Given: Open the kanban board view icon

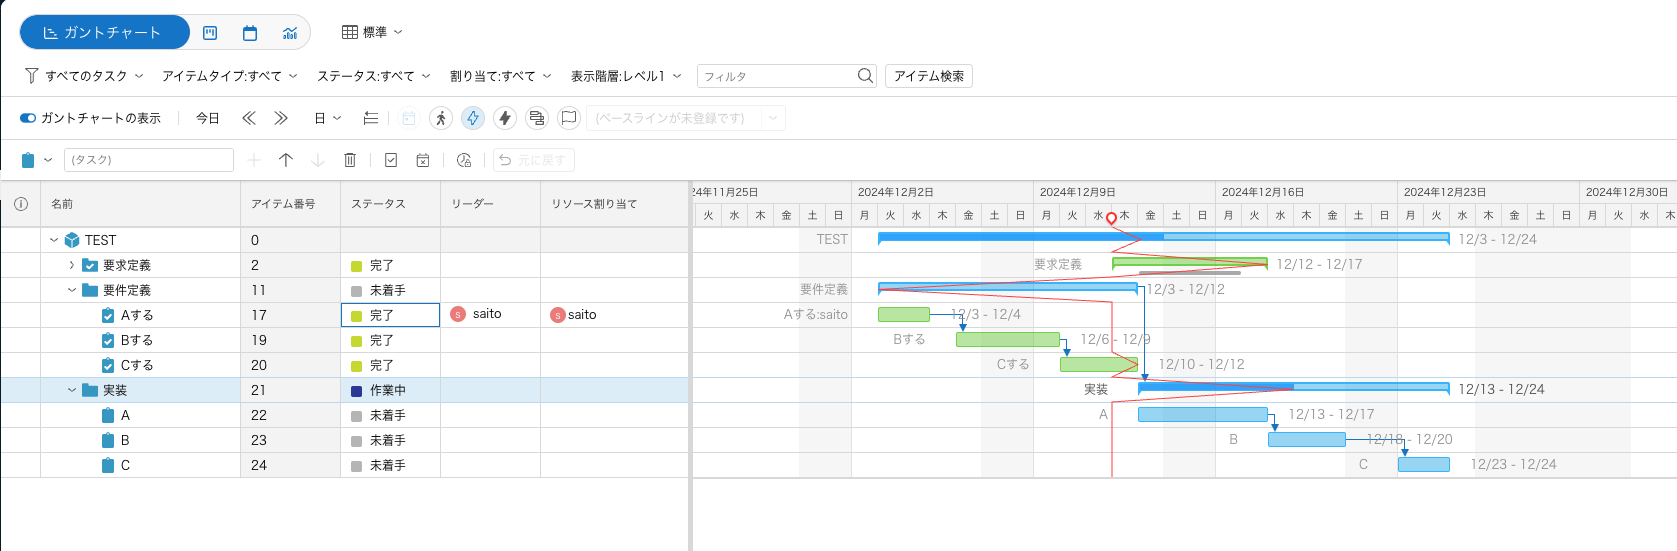Looking at the screenshot, I should pos(210,33).
